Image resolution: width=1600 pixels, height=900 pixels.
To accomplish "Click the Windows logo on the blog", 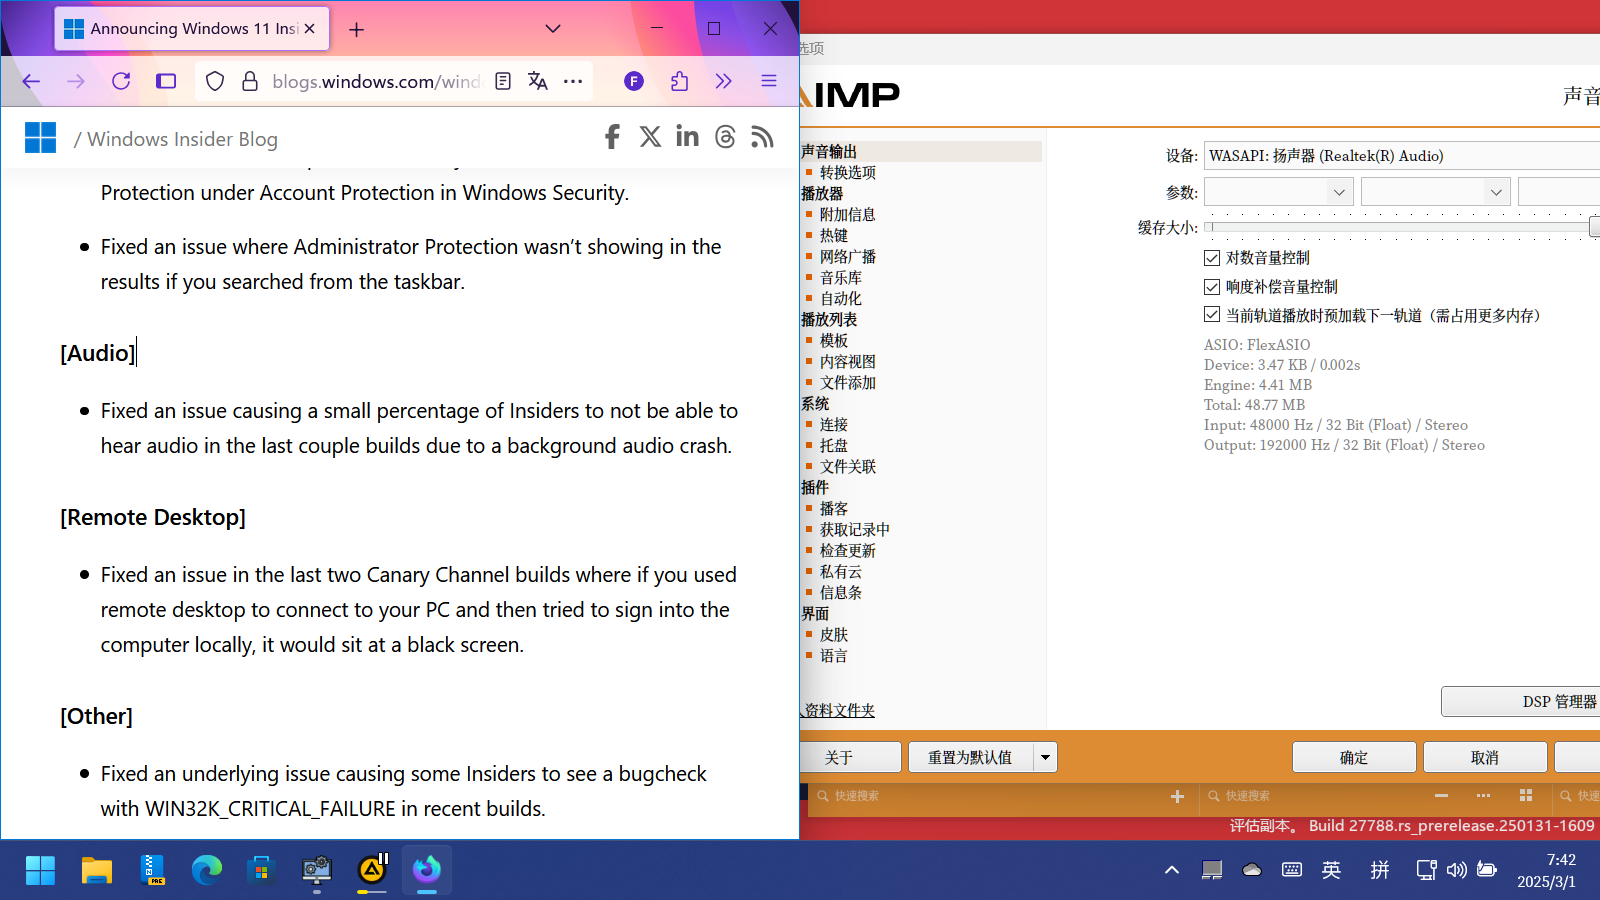I will pos(40,138).
